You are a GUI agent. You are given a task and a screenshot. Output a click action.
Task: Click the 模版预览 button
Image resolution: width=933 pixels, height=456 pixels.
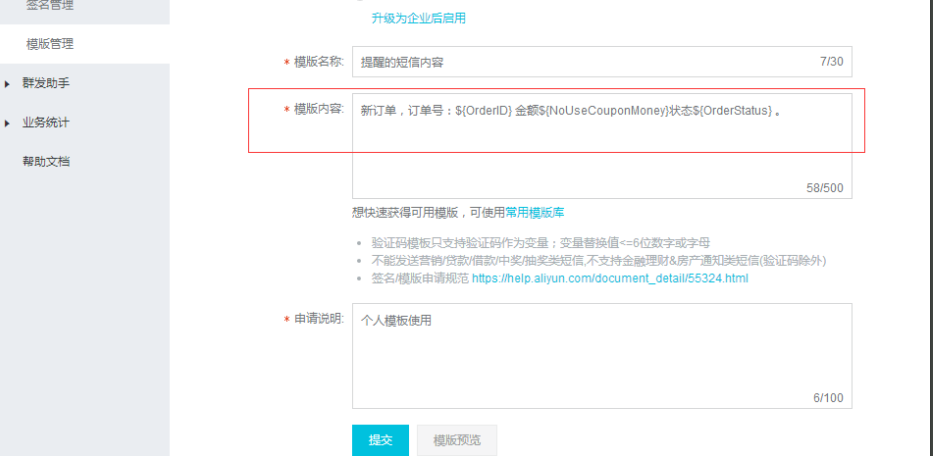(x=456, y=440)
